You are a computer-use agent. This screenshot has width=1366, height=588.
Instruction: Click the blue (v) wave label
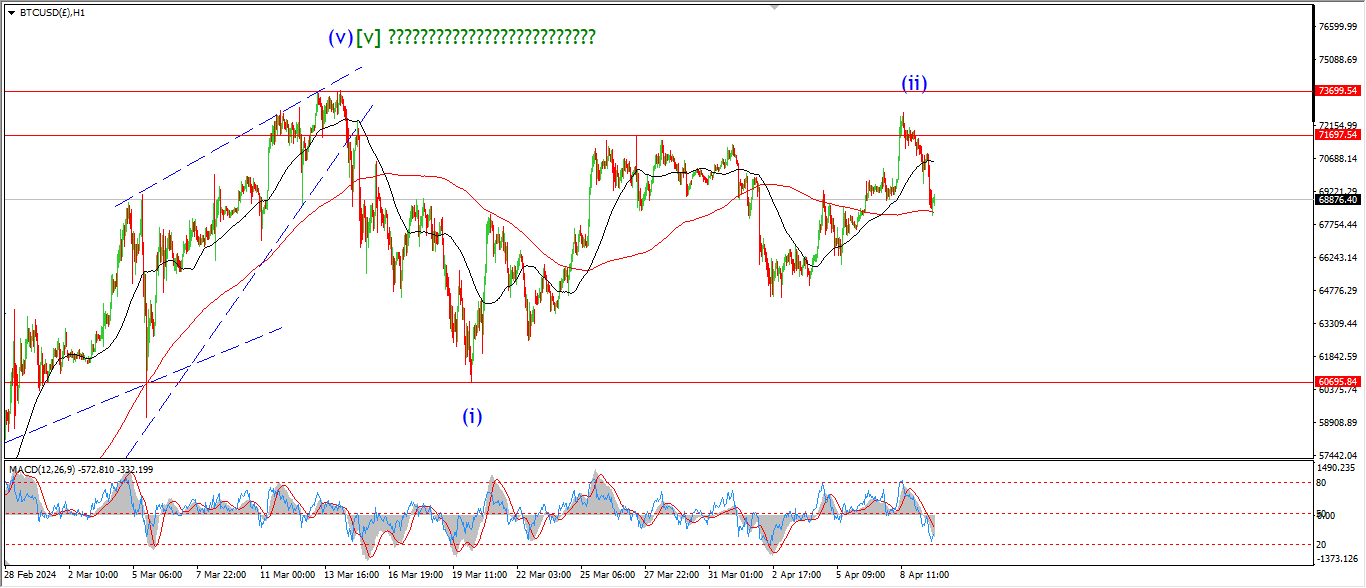click(340, 38)
